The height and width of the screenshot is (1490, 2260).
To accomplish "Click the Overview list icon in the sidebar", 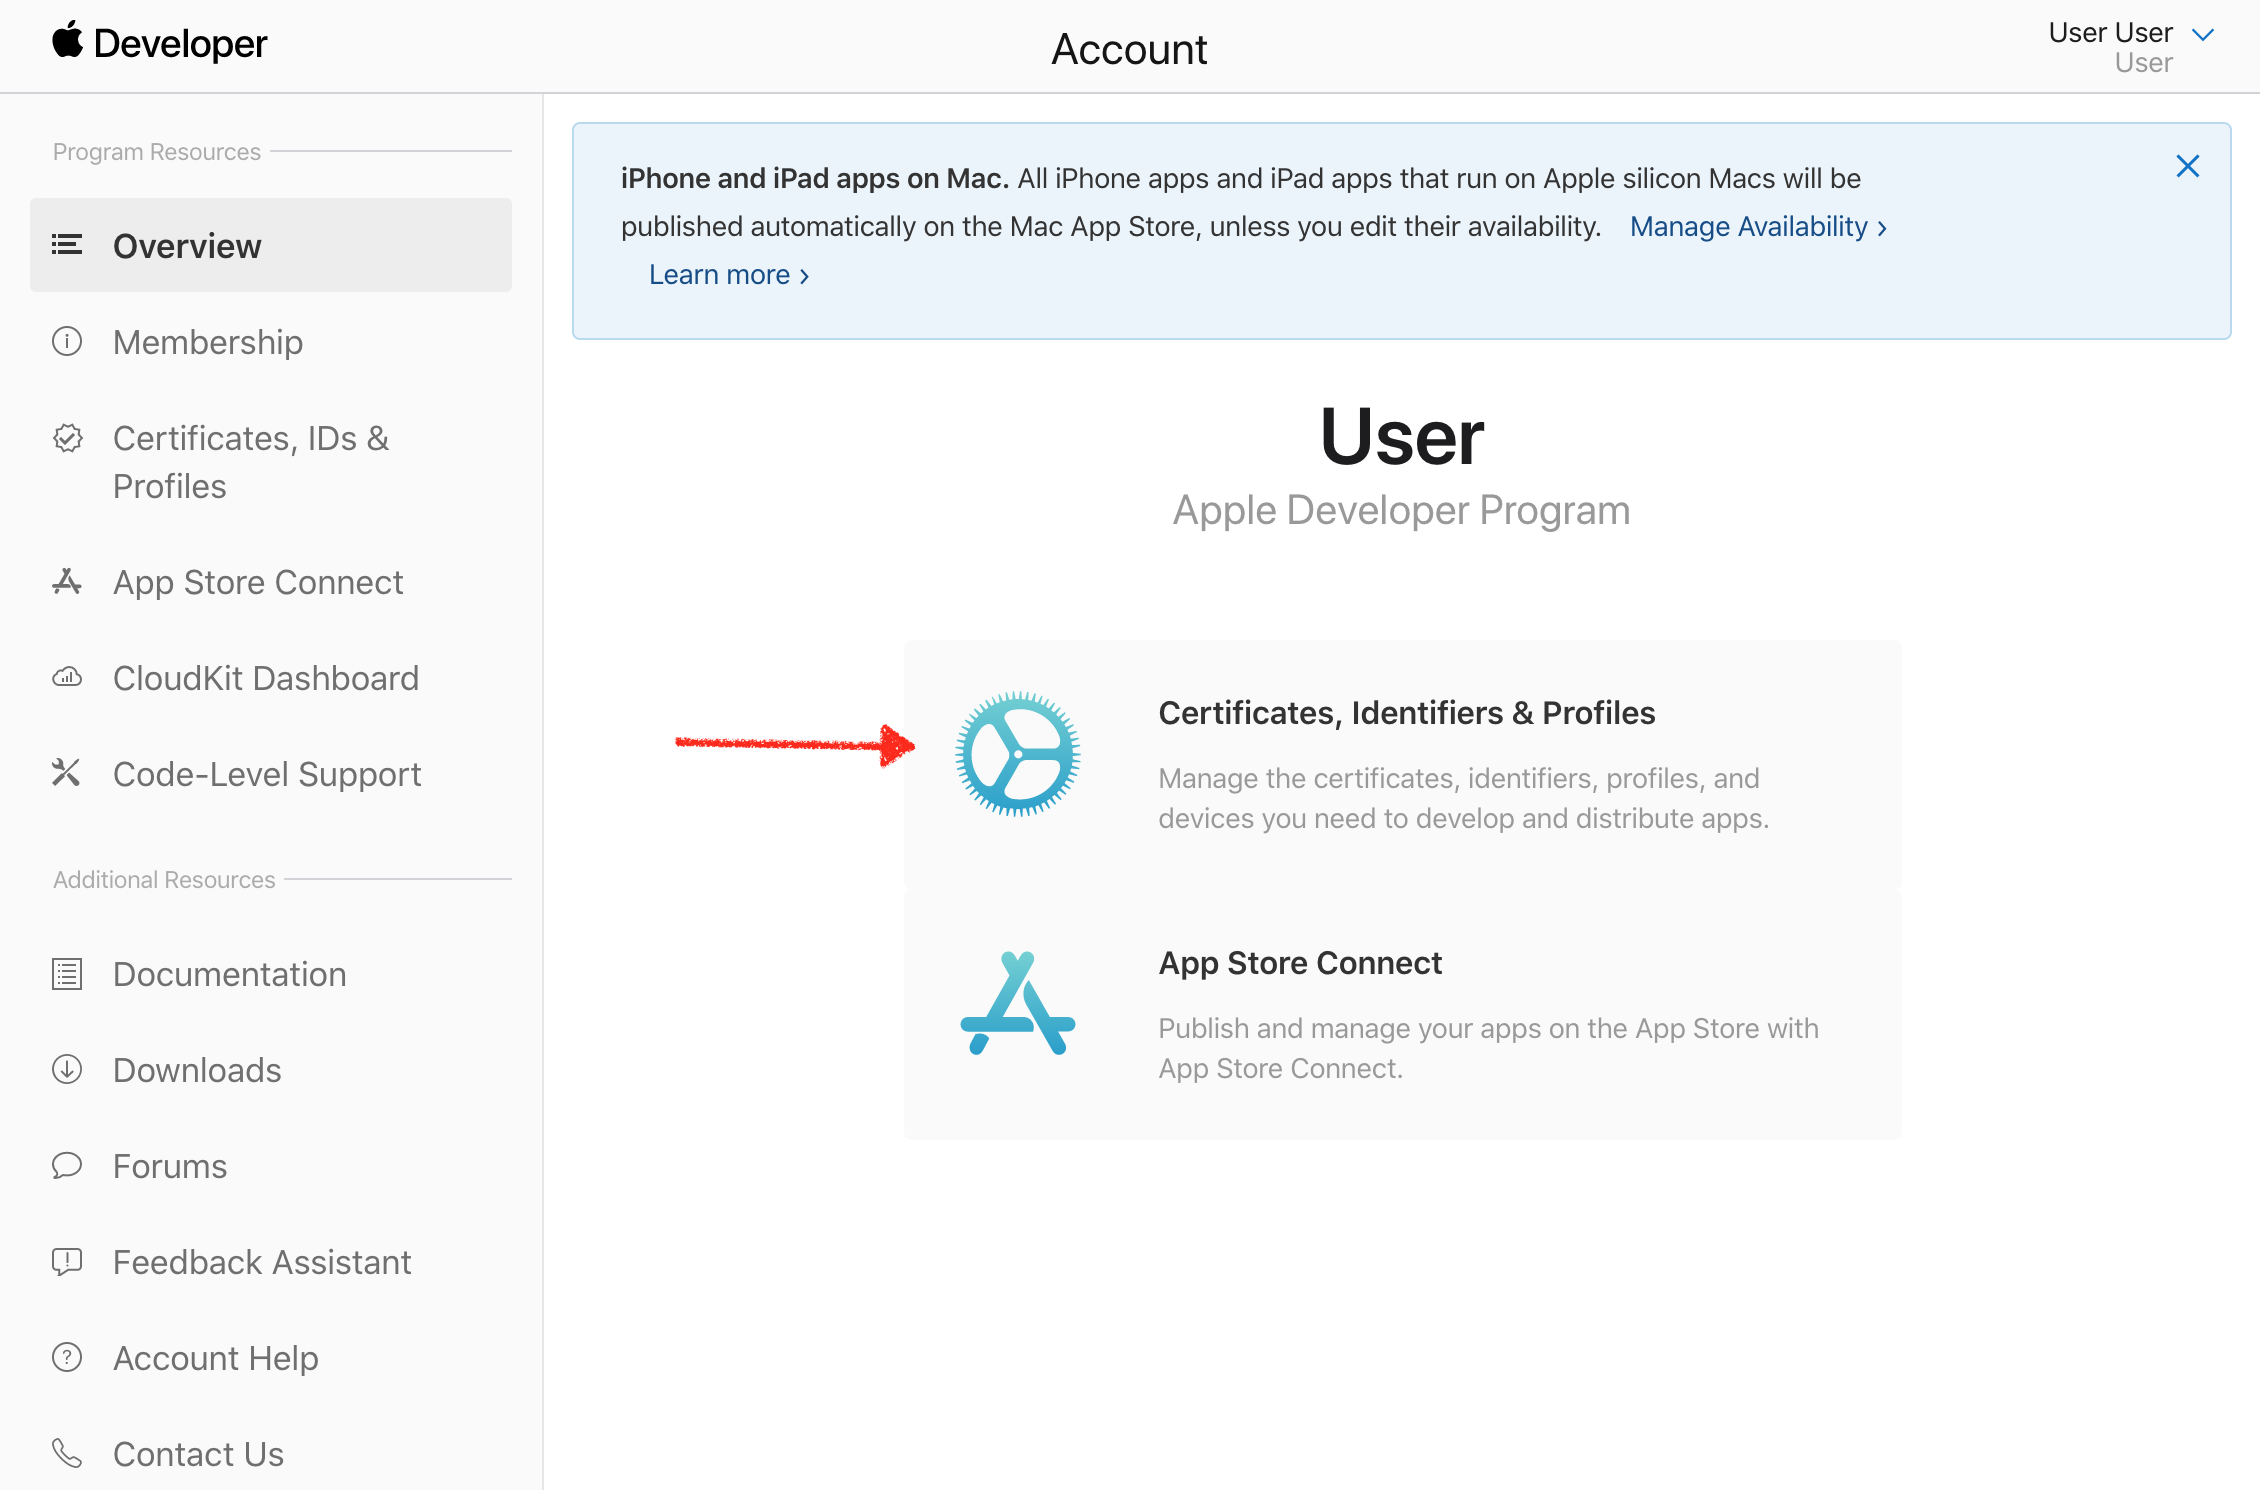I will 67,245.
